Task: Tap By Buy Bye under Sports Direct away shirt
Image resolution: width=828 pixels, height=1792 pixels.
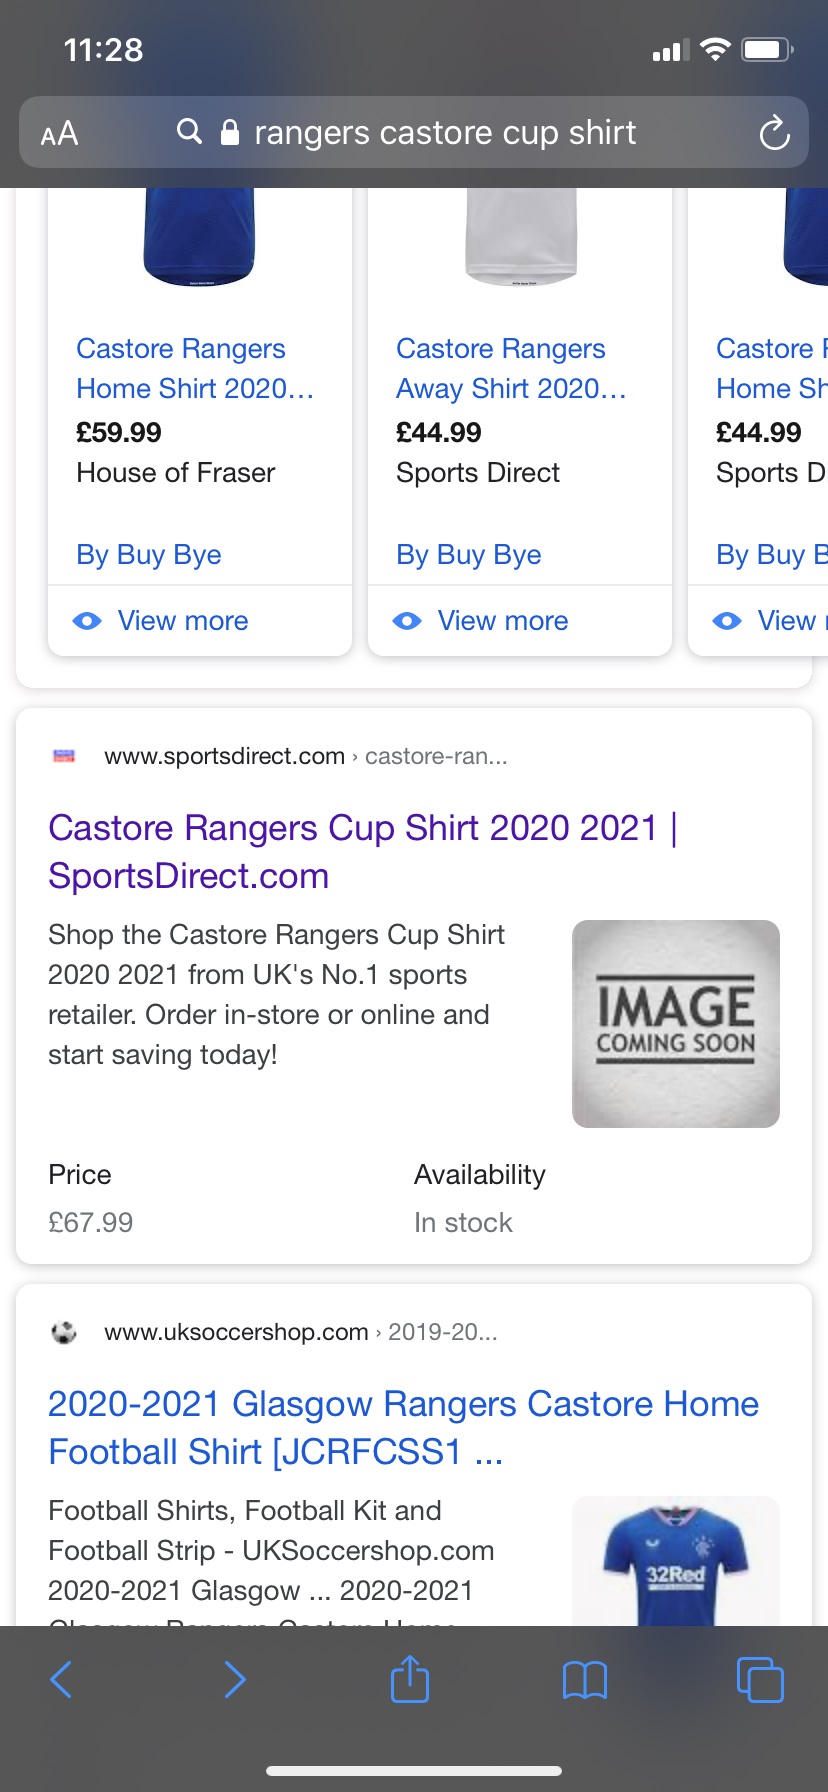Action: 469,555
